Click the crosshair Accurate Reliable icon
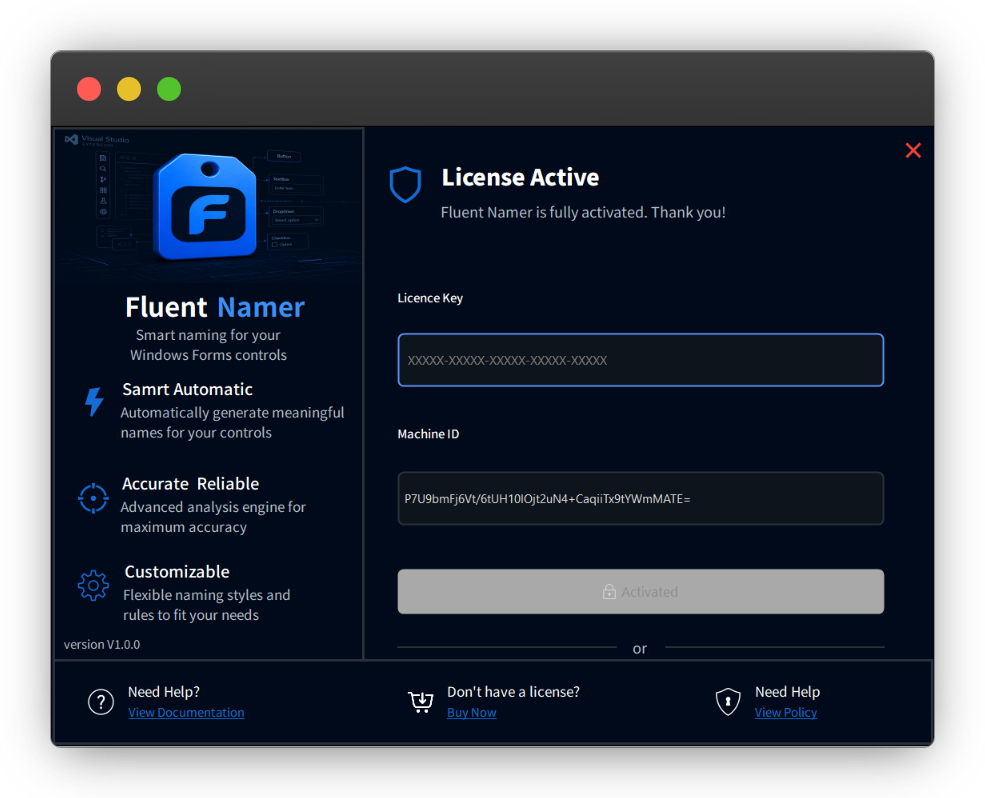 pyautogui.click(x=93, y=498)
